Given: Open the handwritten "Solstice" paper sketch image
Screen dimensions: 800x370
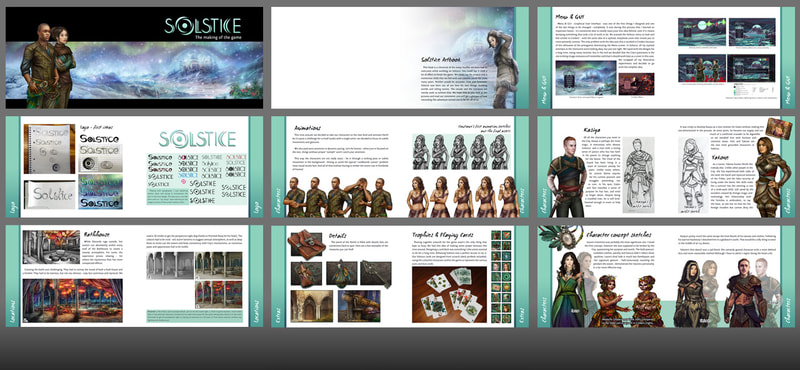Looking at the screenshot, I should pos(49,194).
